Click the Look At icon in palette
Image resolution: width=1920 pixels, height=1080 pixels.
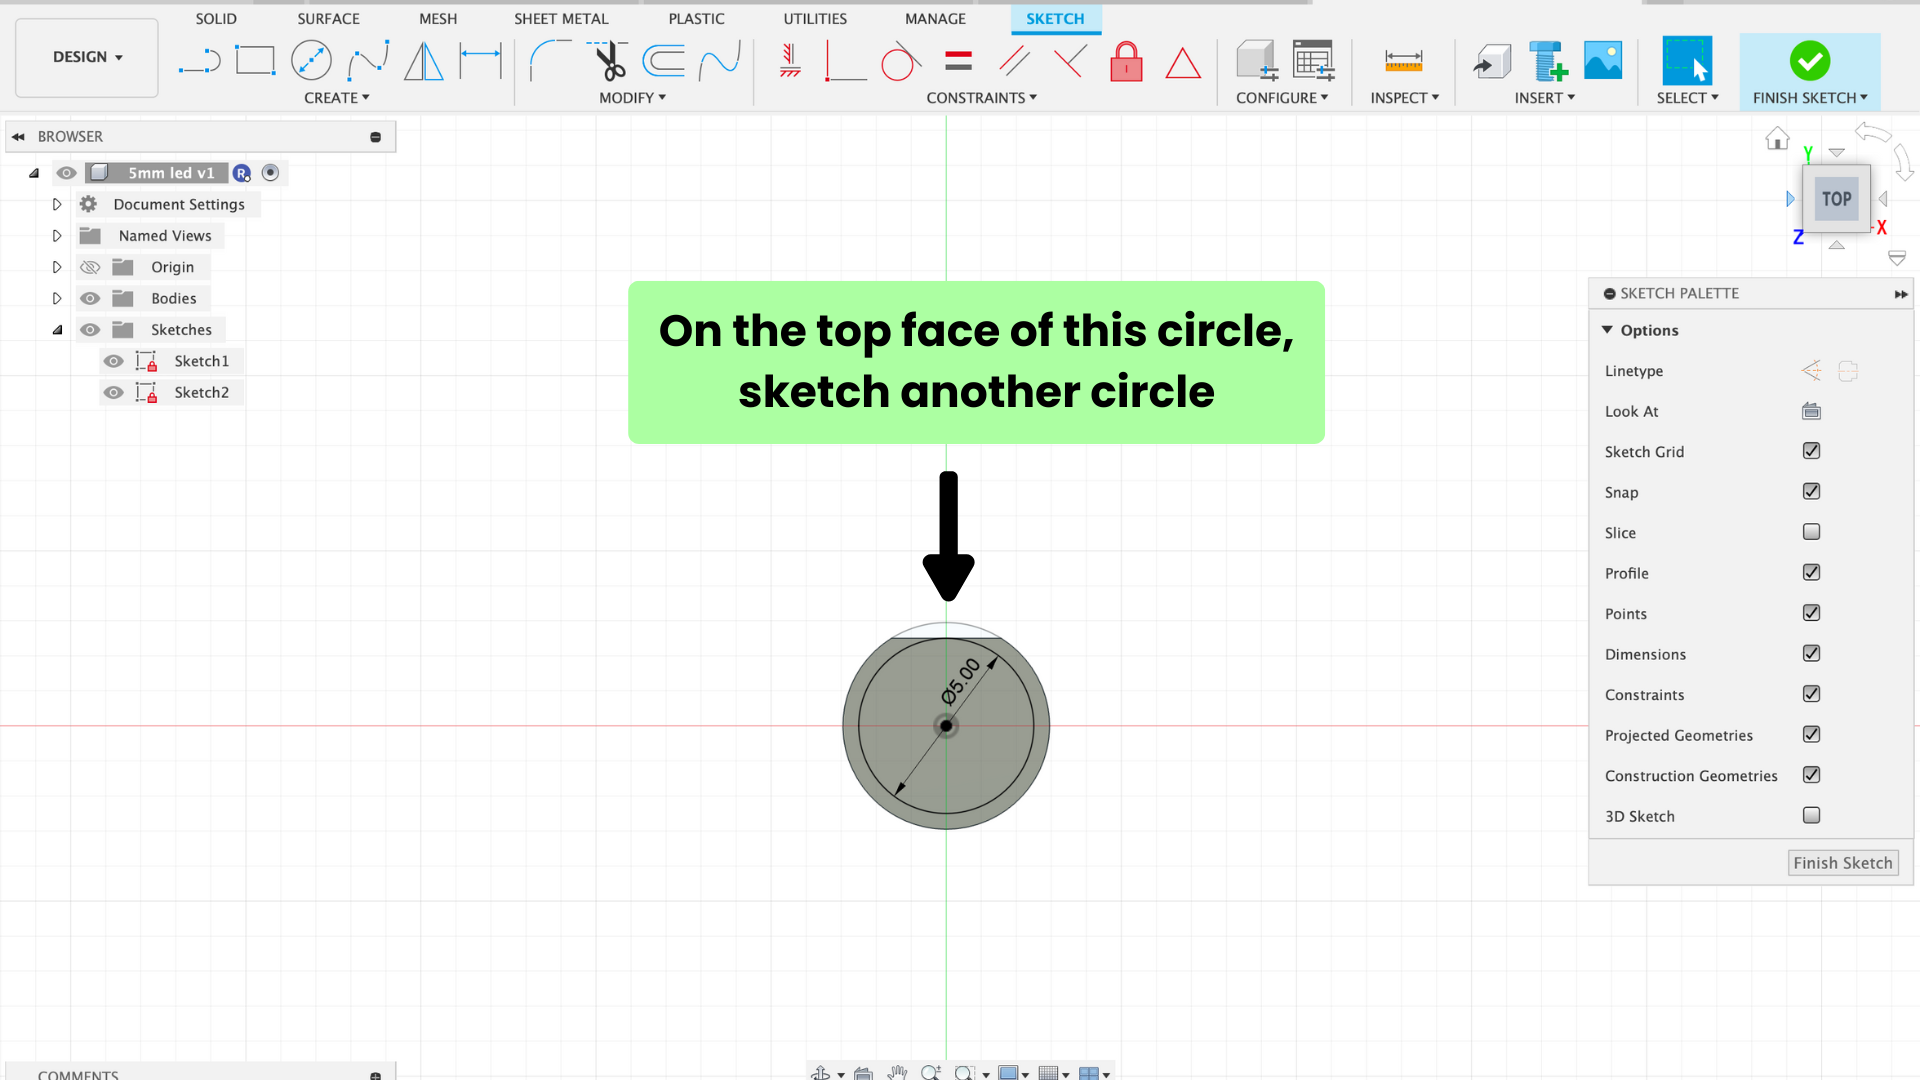(1811, 411)
